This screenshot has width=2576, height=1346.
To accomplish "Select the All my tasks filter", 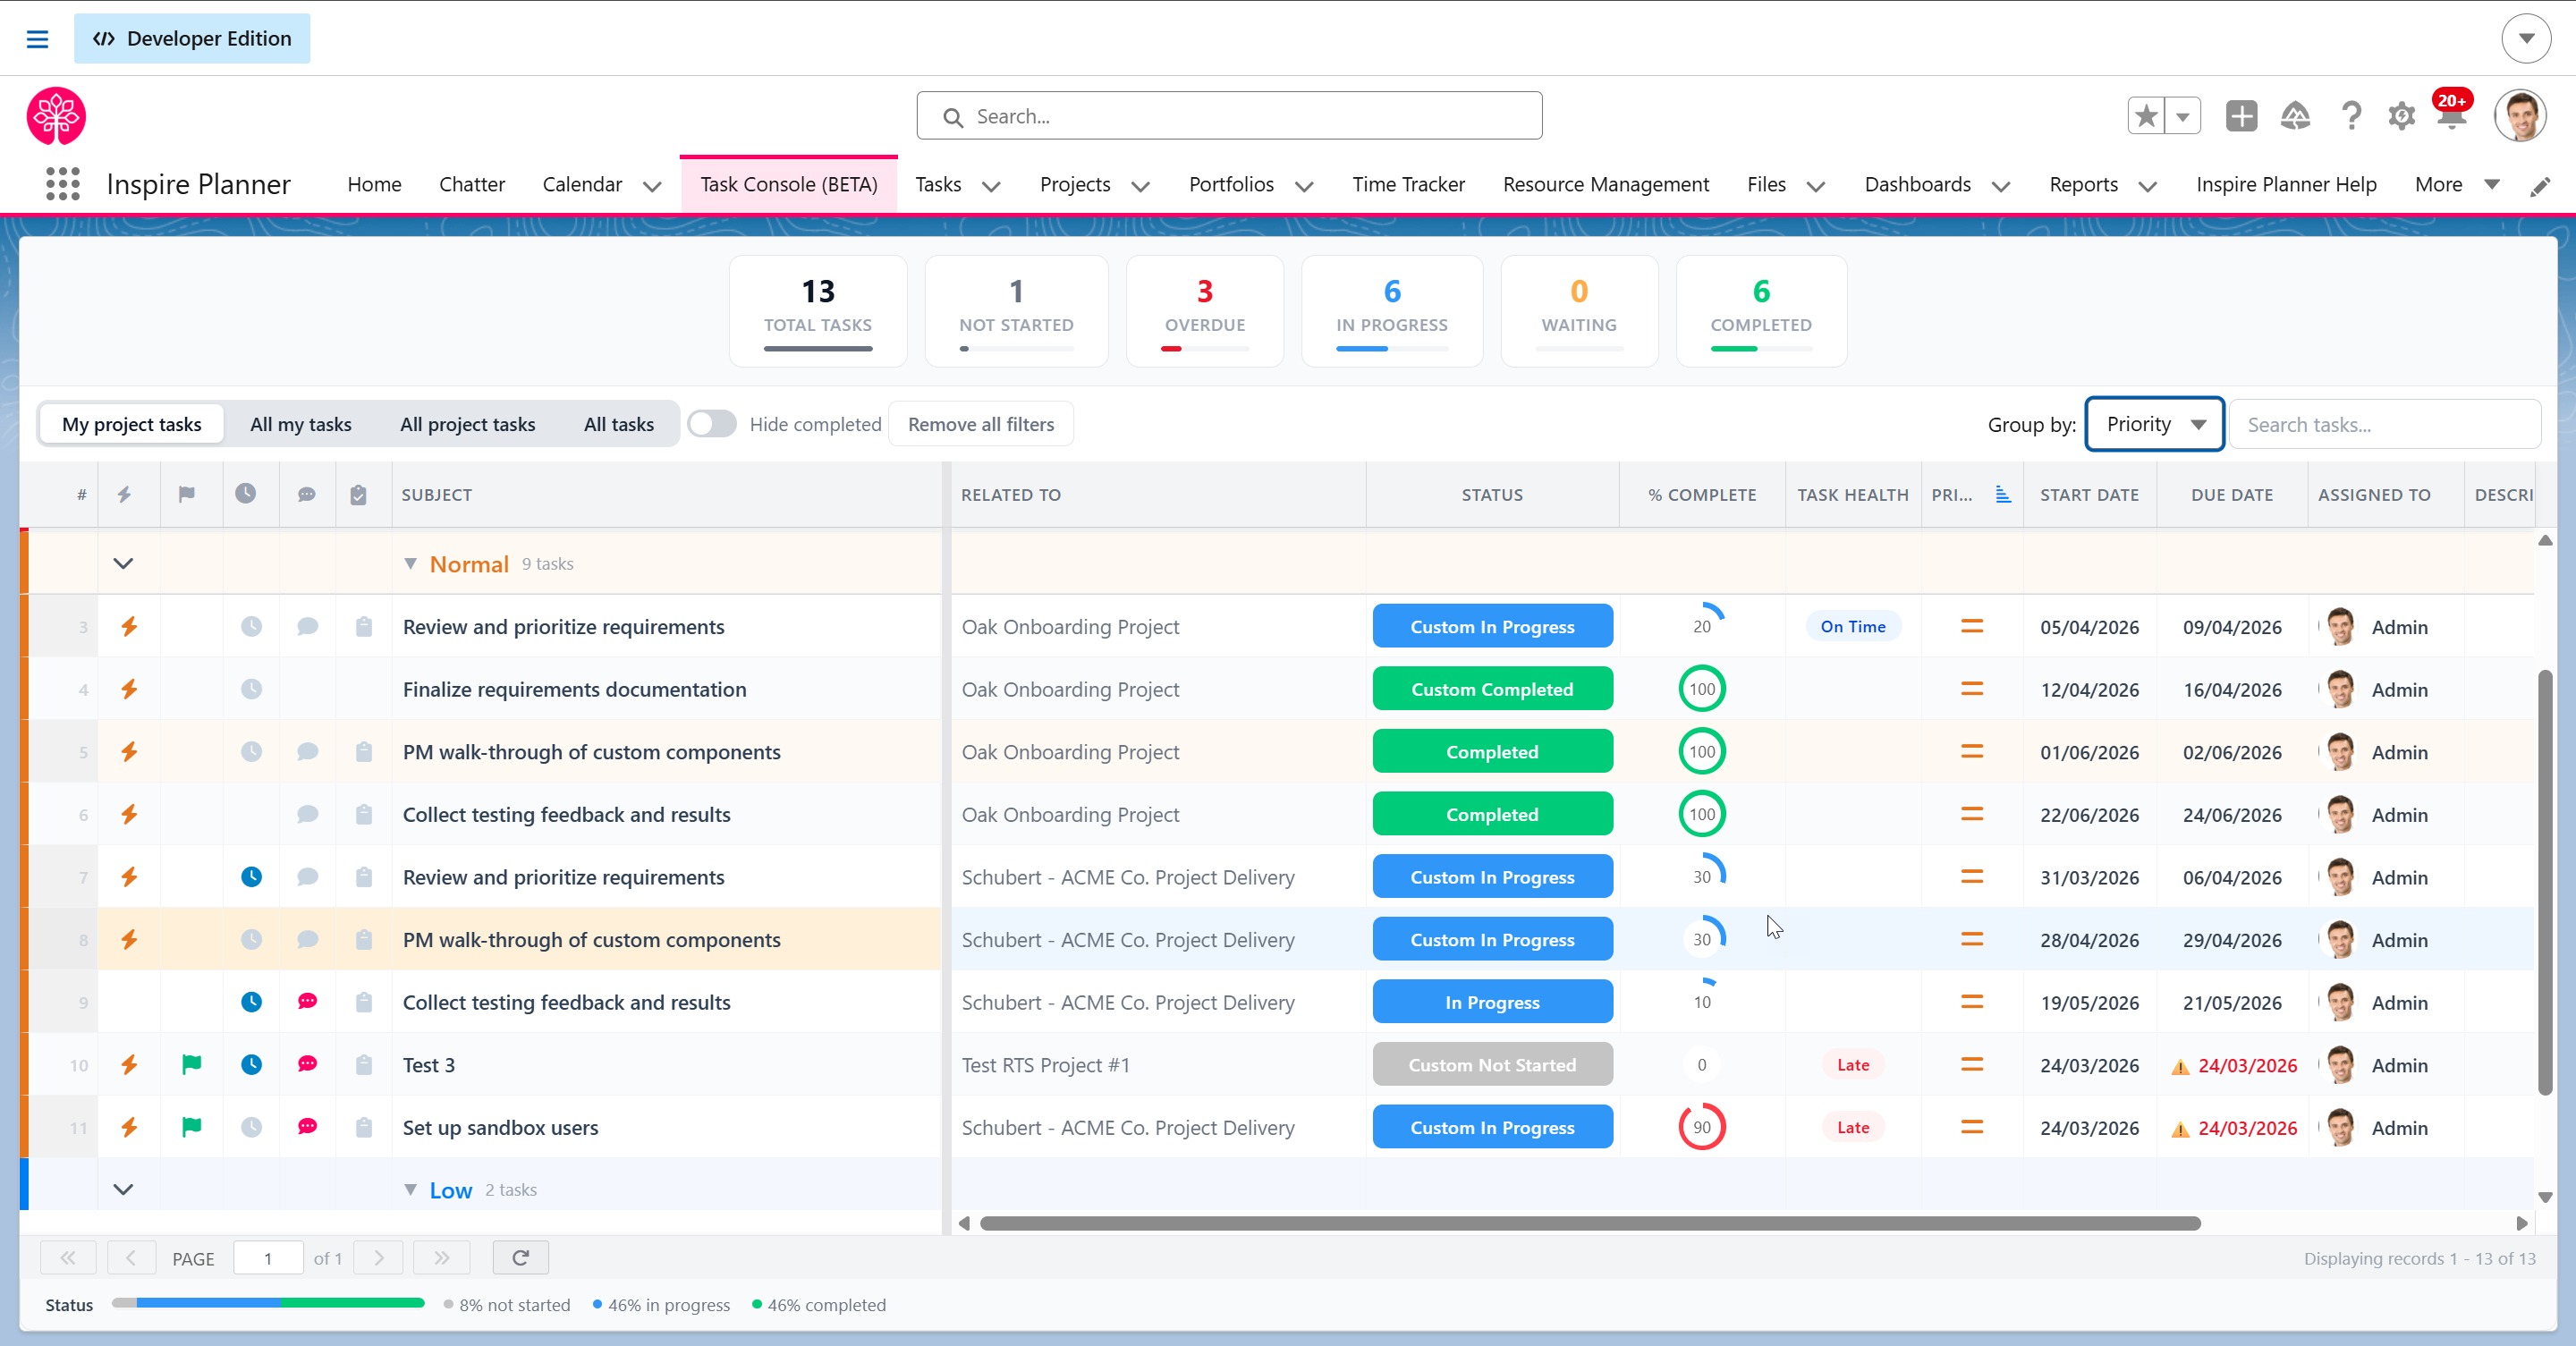I will pos(301,424).
